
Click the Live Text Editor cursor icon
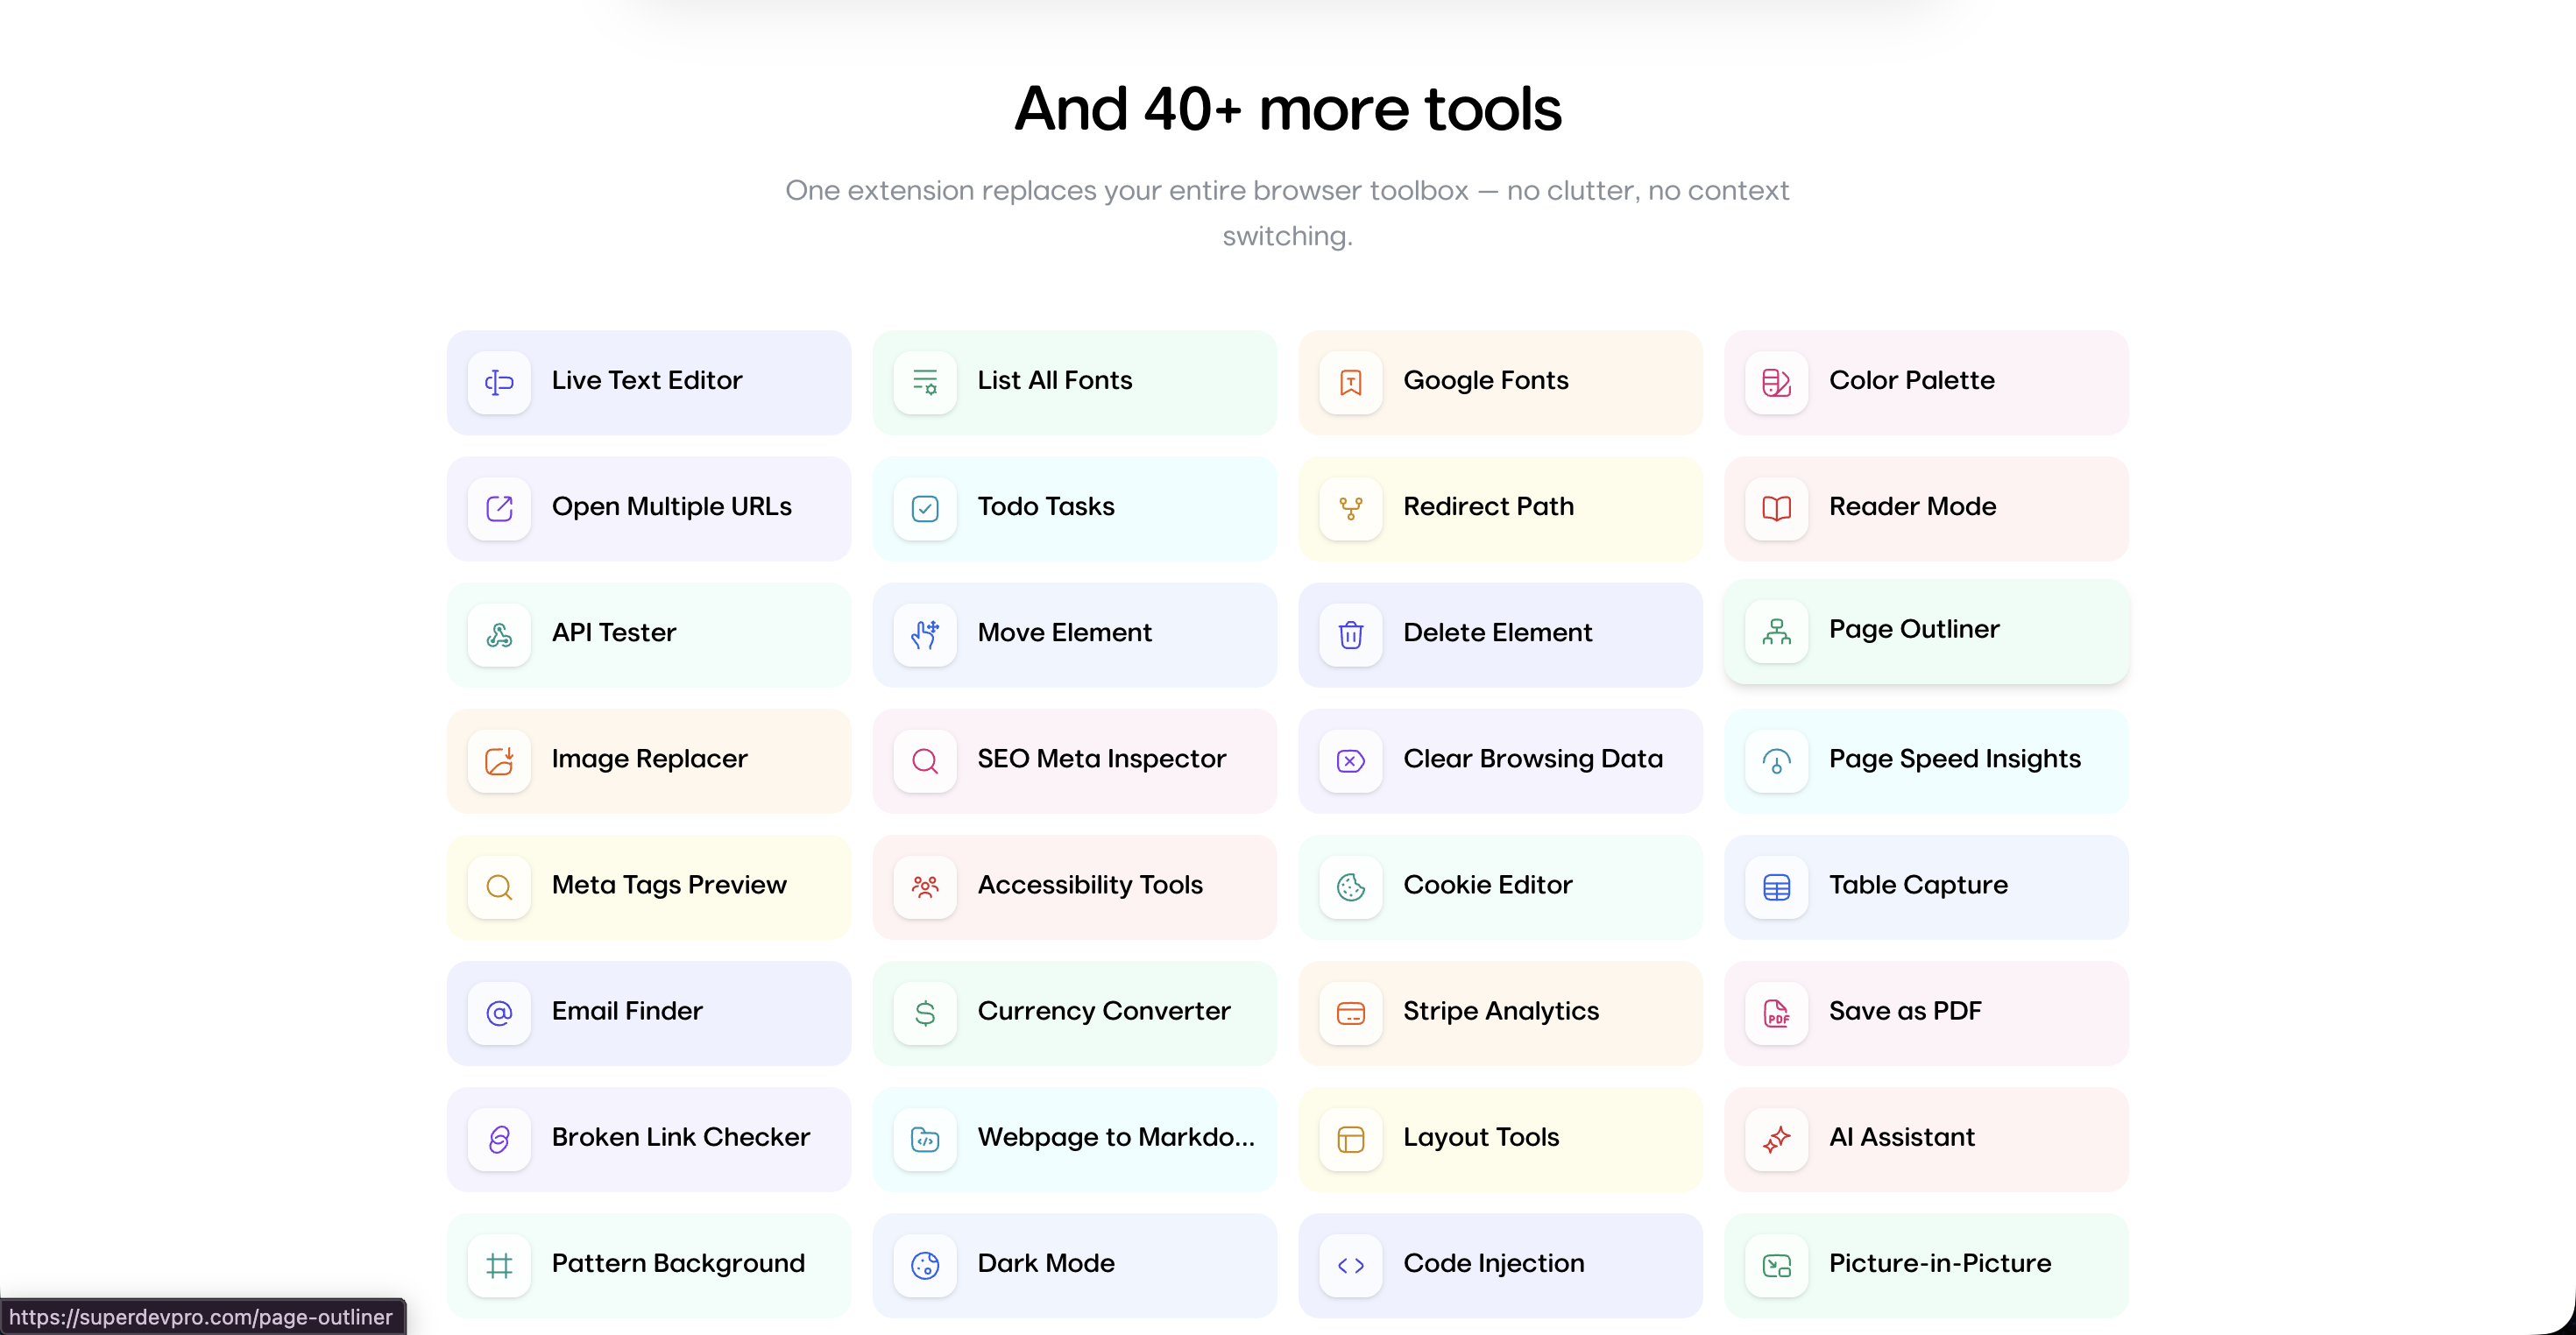(499, 382)
